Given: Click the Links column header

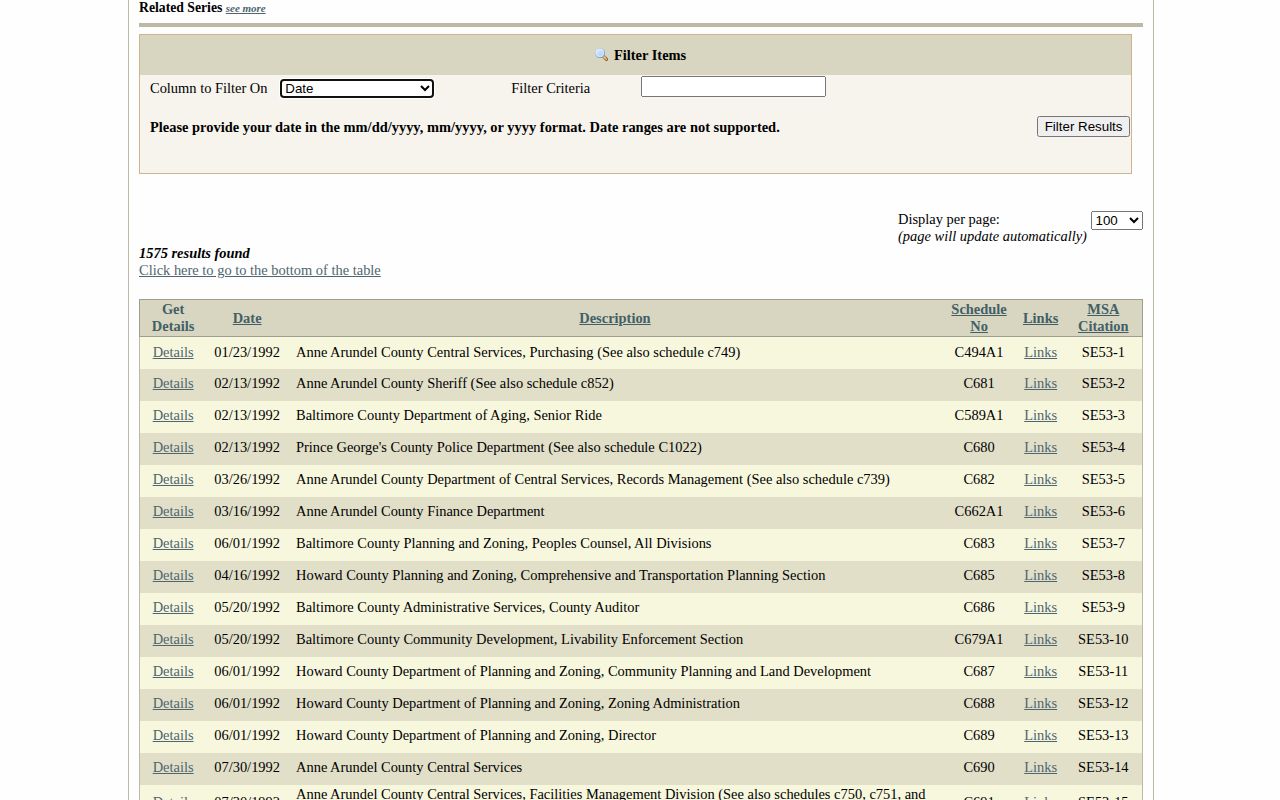Looking at the screenshot, I should coord(1041,318).
